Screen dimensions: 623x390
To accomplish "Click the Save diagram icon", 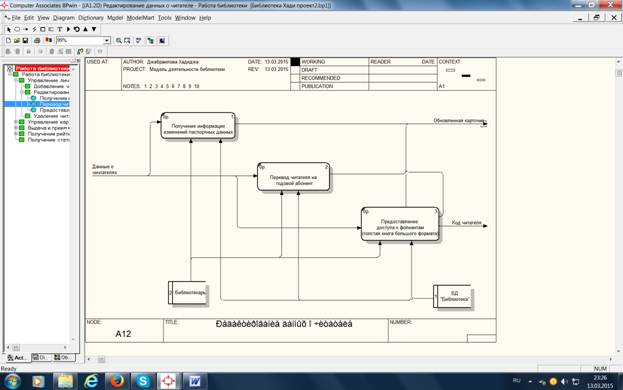I will 25,41.
